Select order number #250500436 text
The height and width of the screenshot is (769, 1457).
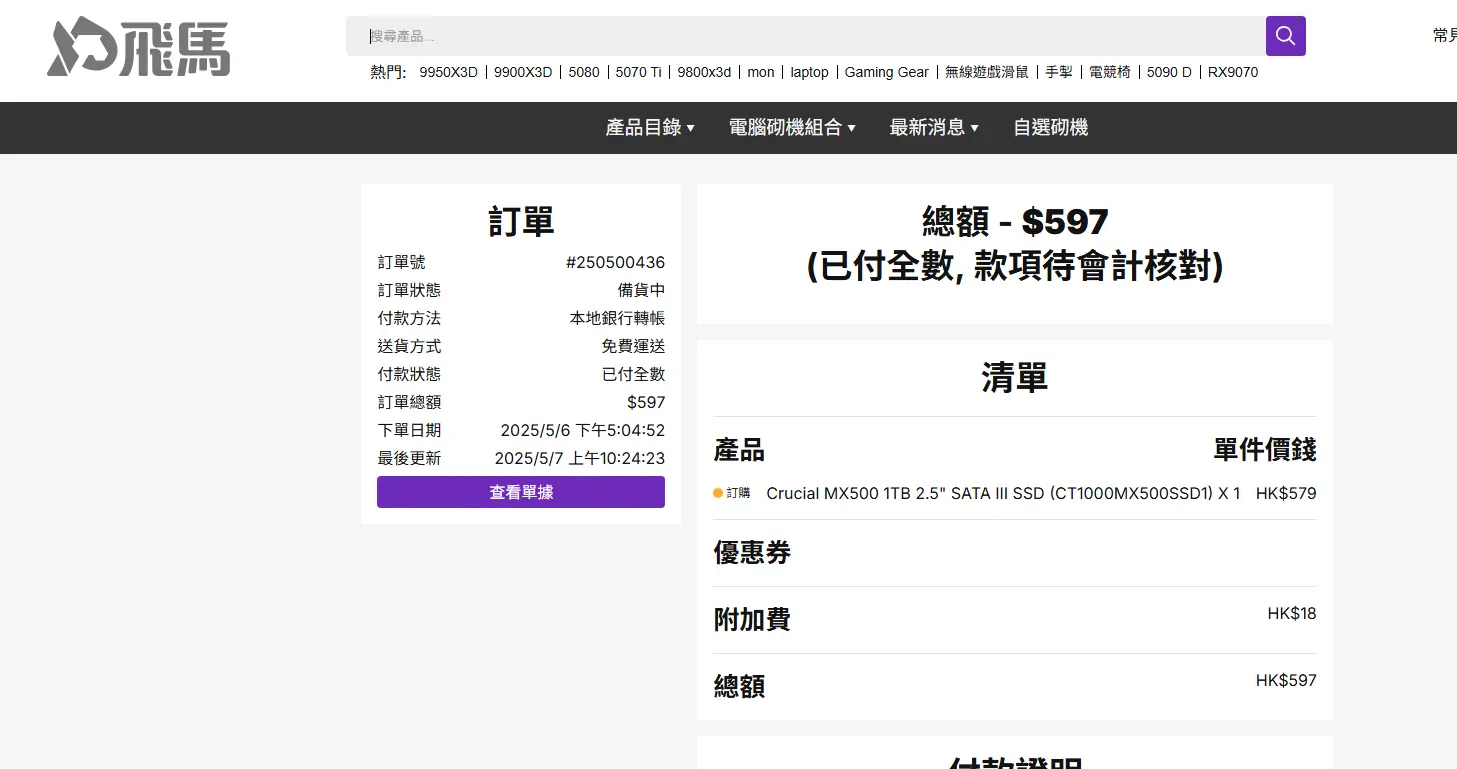pos(615,262)
